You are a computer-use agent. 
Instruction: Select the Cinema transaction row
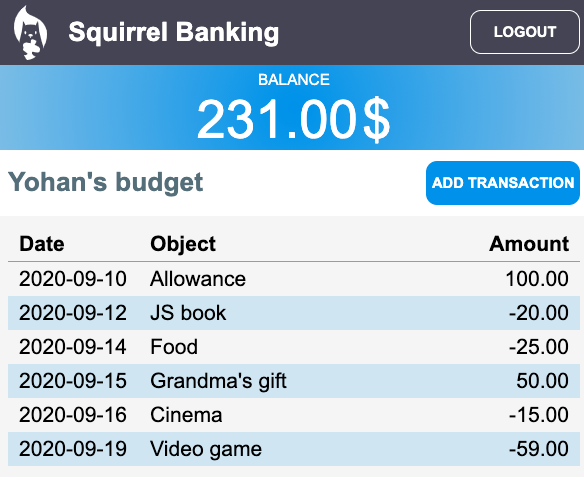pyautogui.click(x=294, y=415)
